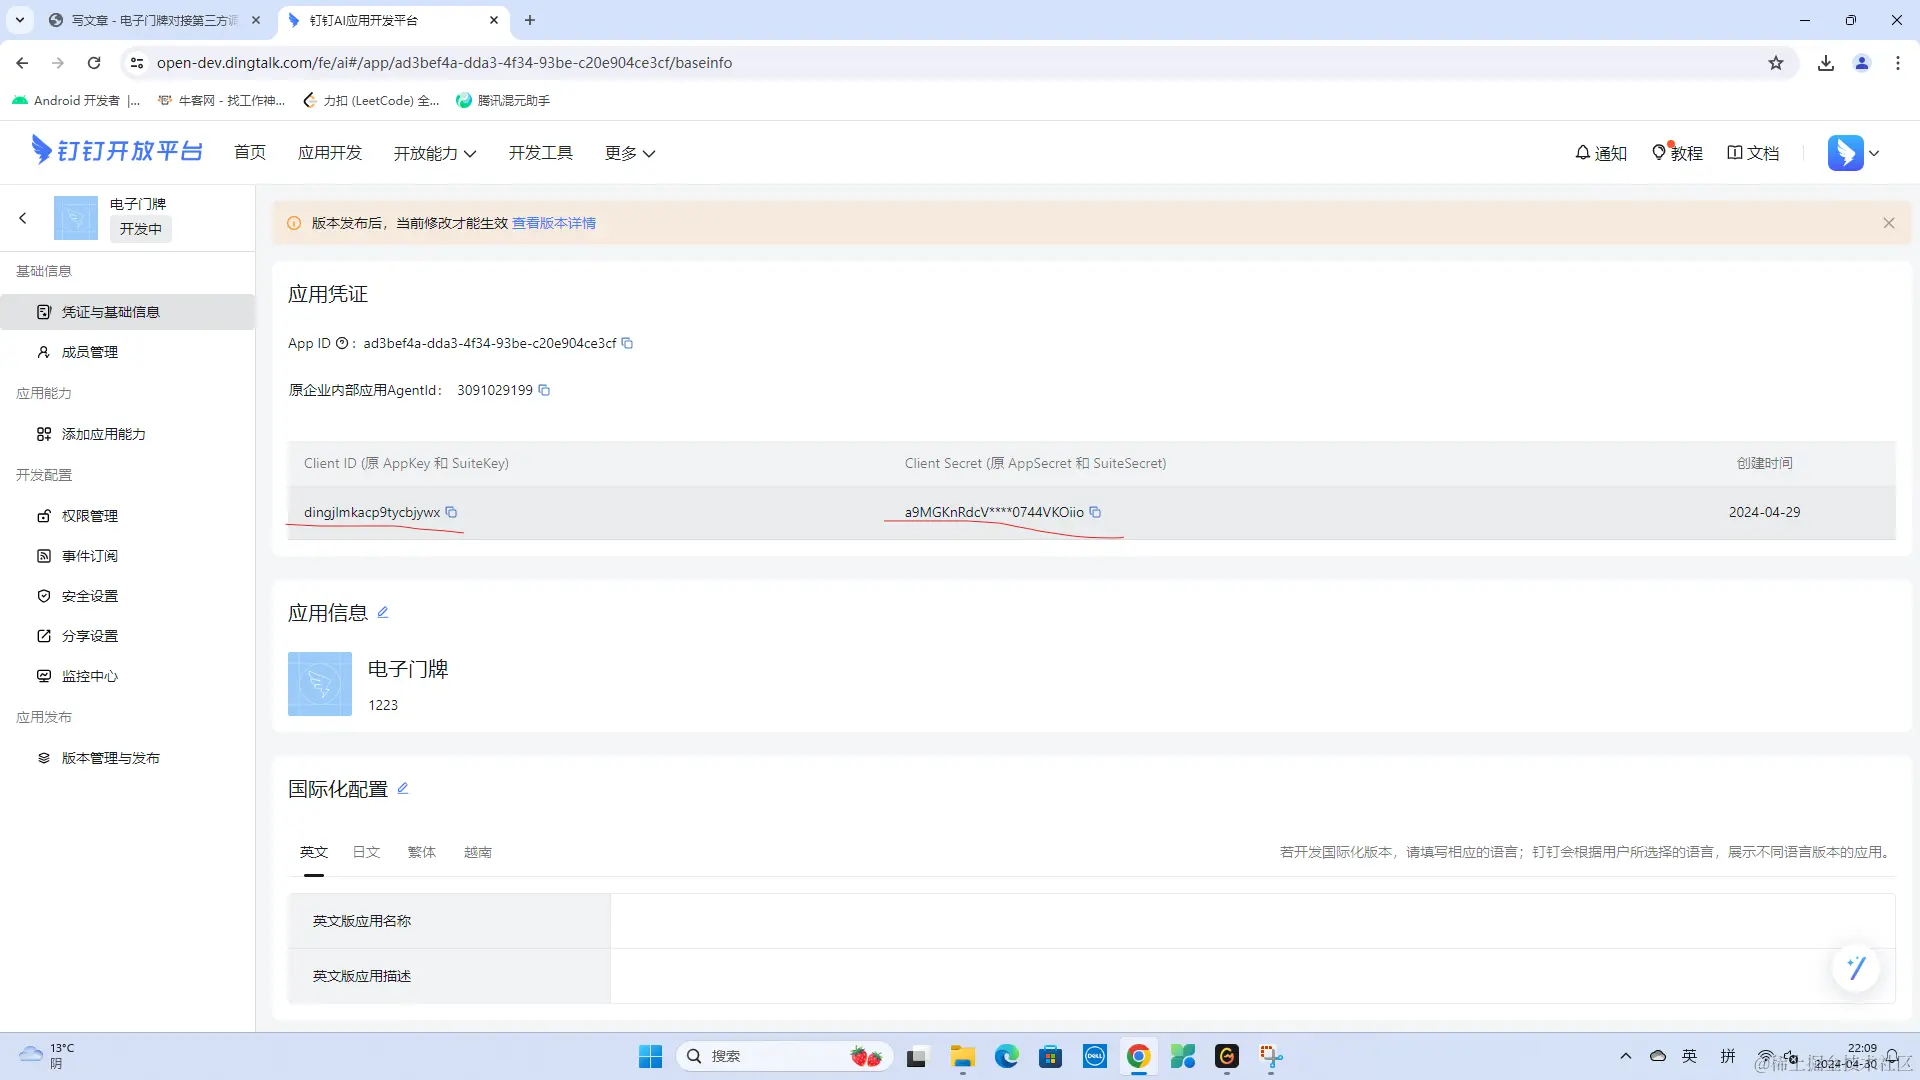Viewport: 1920px width, 1080px height.
Task: Copy the AgentId number
Action: pyautogui.click(x=544, y=390)
